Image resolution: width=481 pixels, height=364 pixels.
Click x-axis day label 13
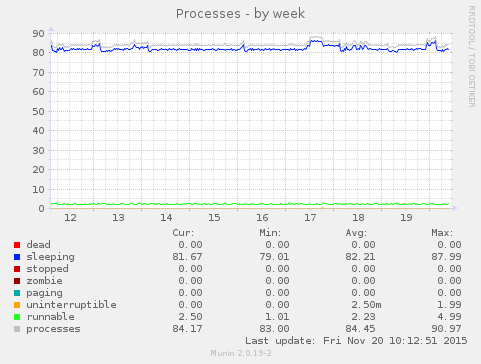click(x=118, y=218)
